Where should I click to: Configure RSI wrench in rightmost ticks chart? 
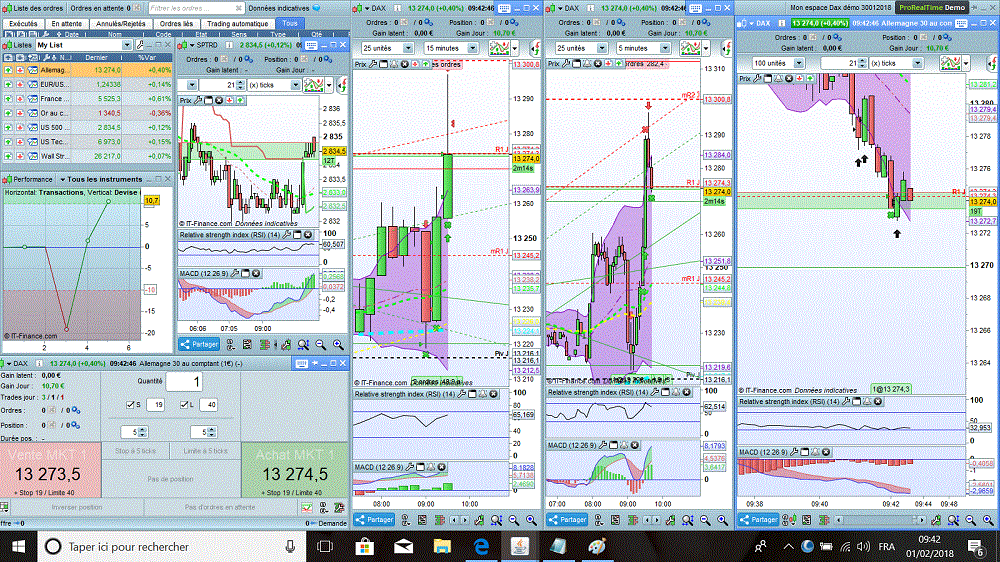846,402
